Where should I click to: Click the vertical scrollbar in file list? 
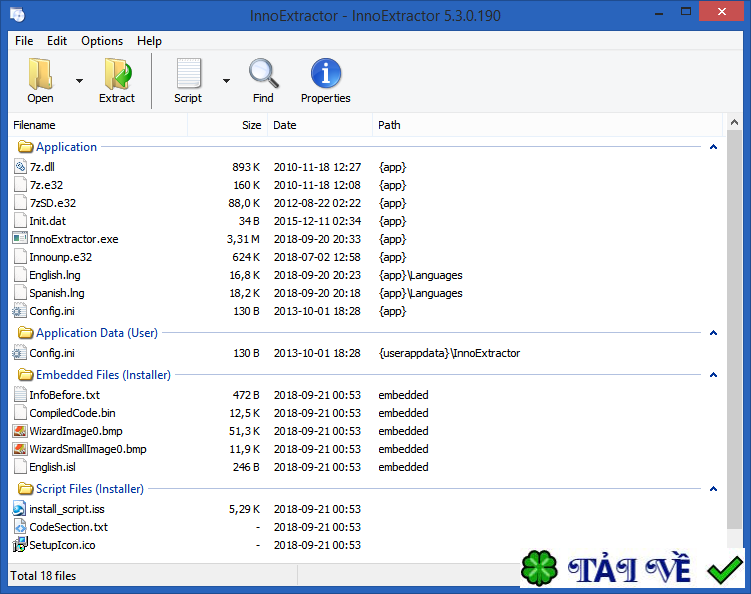[735, 330]
